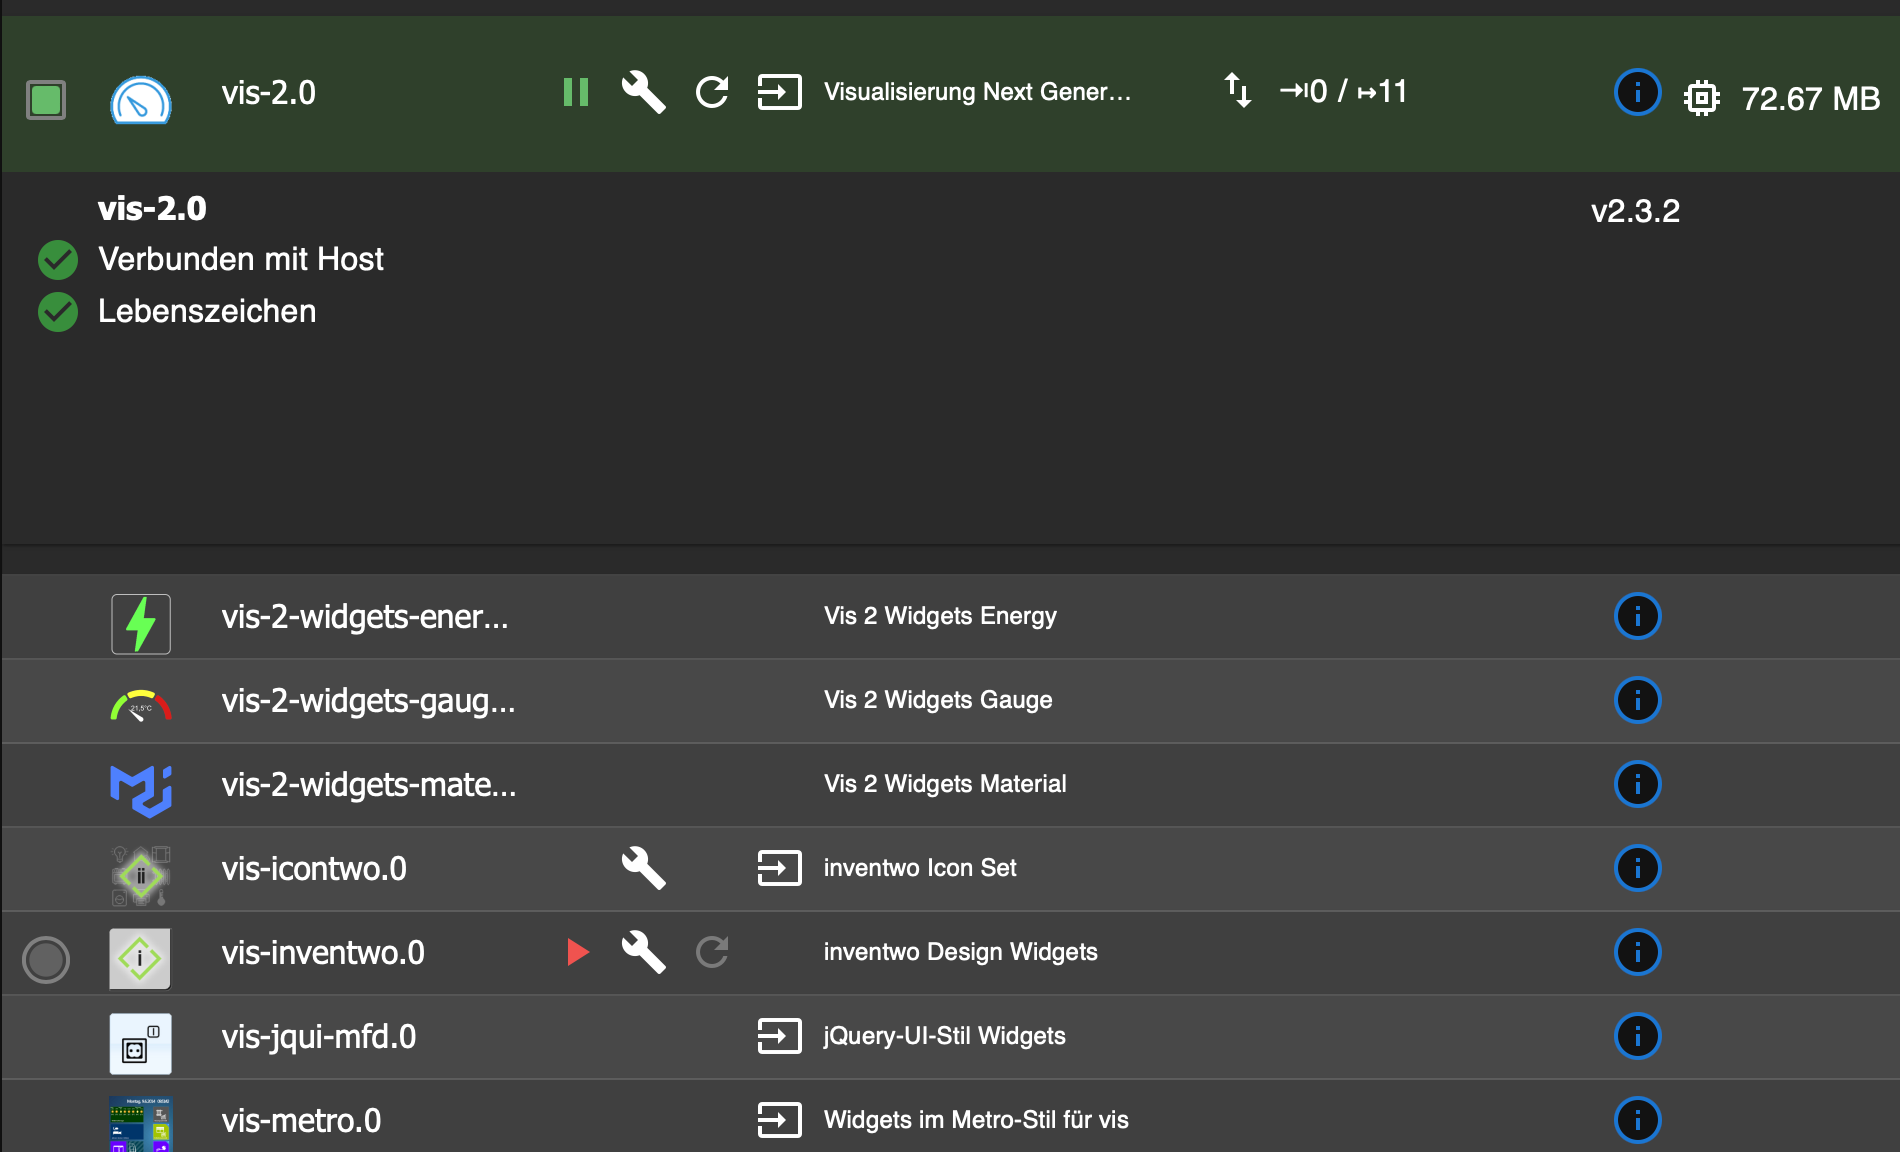Click the vis-2.0 input/output events arrows icon
Screen dimensions: 1900x1152
click(1238, 90)
